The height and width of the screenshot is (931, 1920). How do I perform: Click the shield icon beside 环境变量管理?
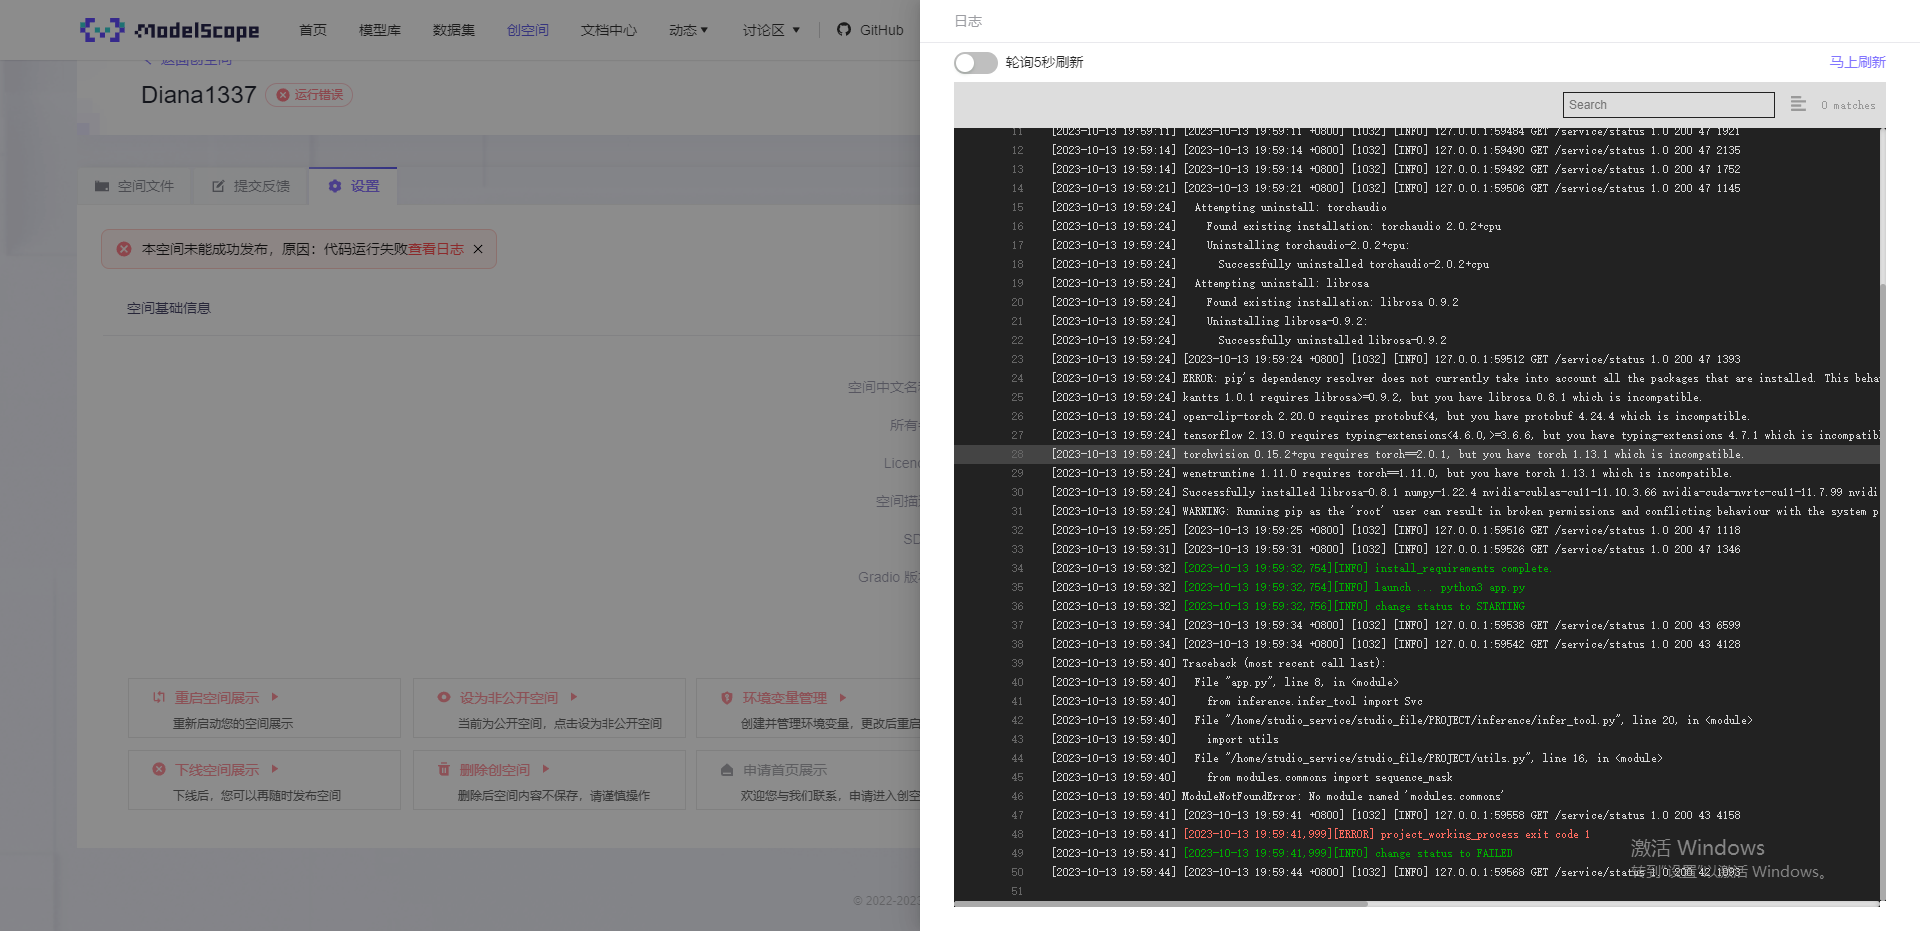click(727, 697)
